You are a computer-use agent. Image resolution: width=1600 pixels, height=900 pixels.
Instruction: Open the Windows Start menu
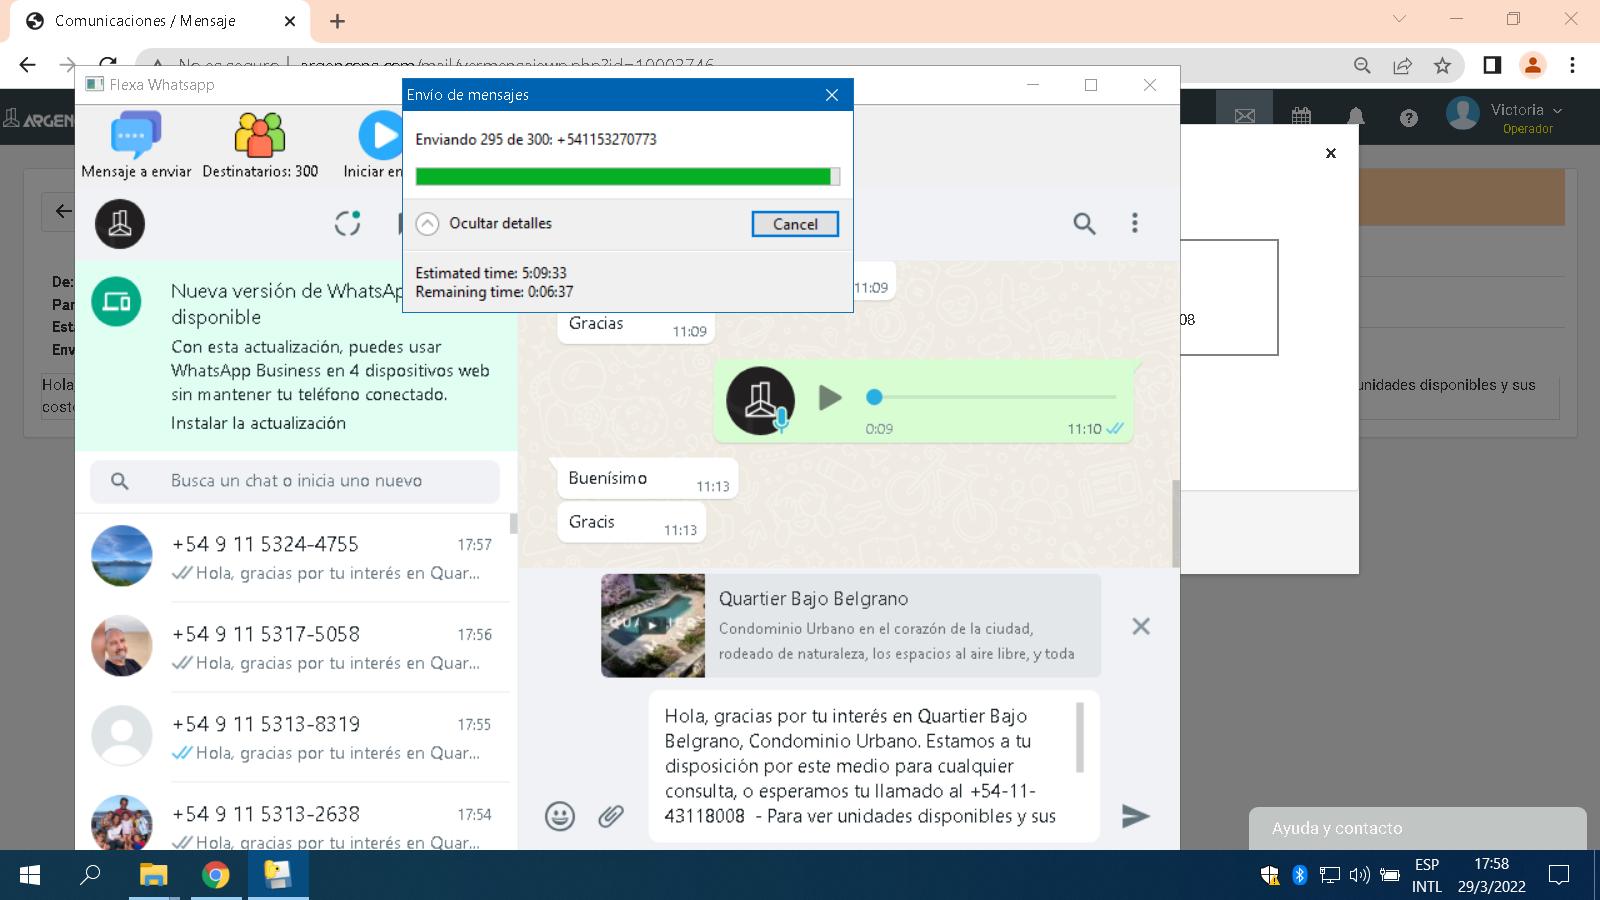[30, 875]
